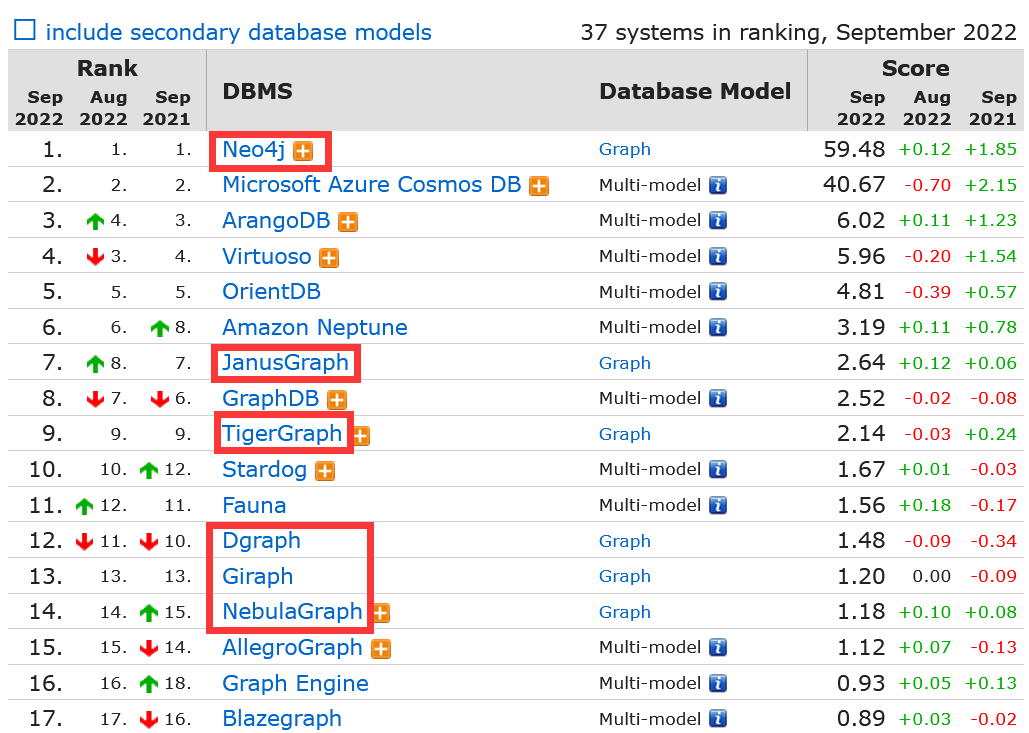Click the plus icon beside Virtuoso
This screenshot has height=733, width=1029.
329,258
